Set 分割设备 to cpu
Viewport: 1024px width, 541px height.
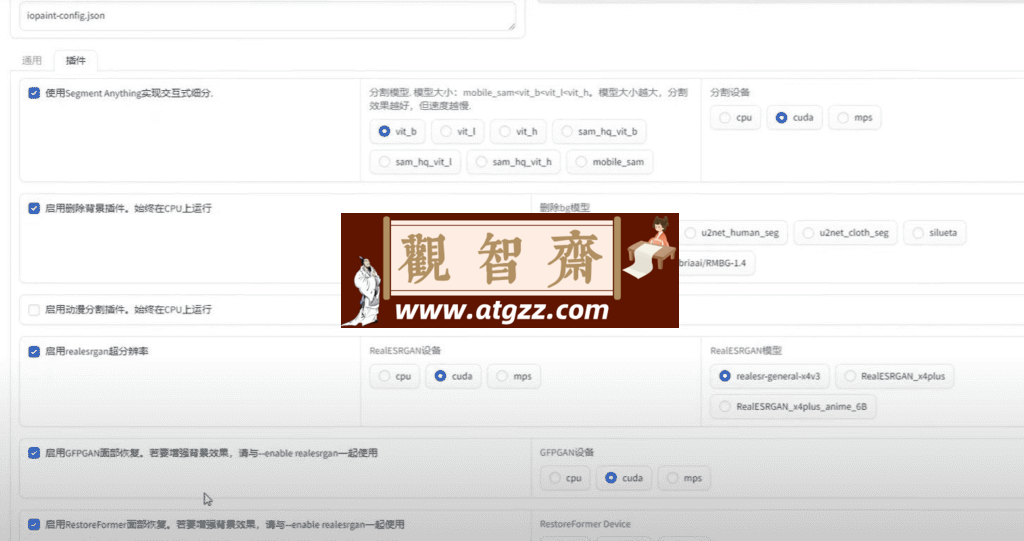pos(735,118)
